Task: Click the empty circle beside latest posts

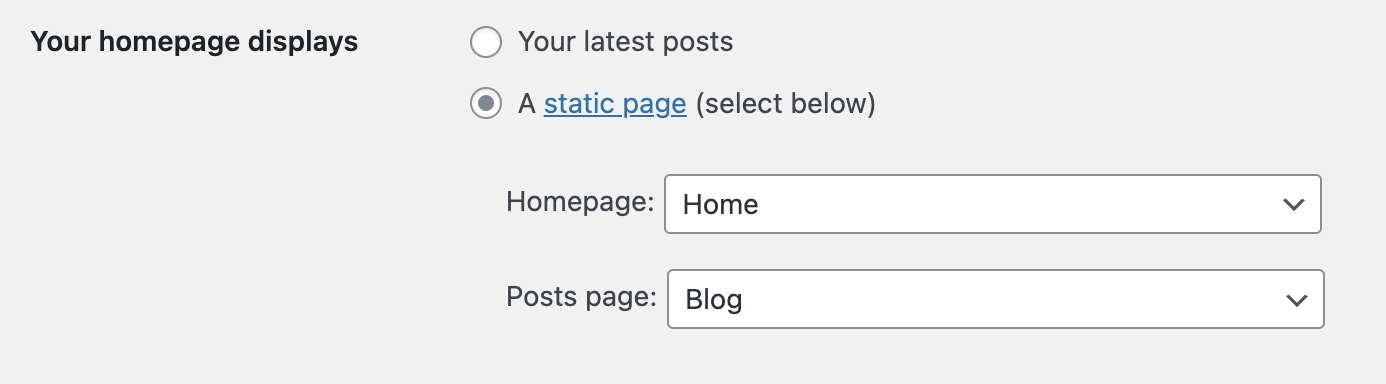Action: coord(486,43)
